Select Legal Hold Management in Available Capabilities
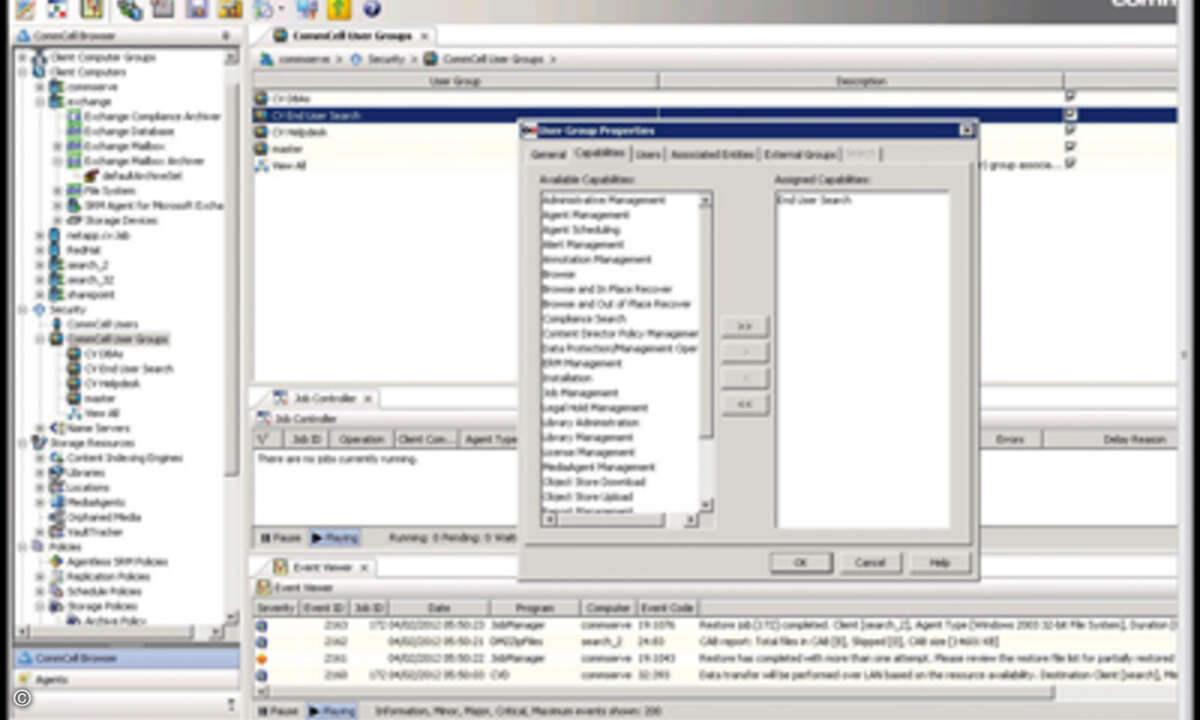This screenshot has height=720, width=1200. coord(595,408)
